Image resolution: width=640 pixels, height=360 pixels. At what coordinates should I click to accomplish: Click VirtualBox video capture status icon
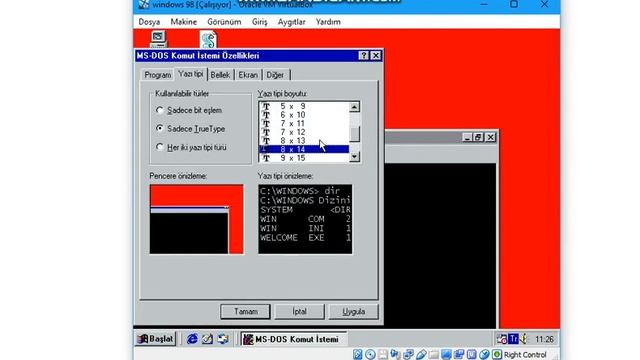pyautogui.click(x=459, y=354)
